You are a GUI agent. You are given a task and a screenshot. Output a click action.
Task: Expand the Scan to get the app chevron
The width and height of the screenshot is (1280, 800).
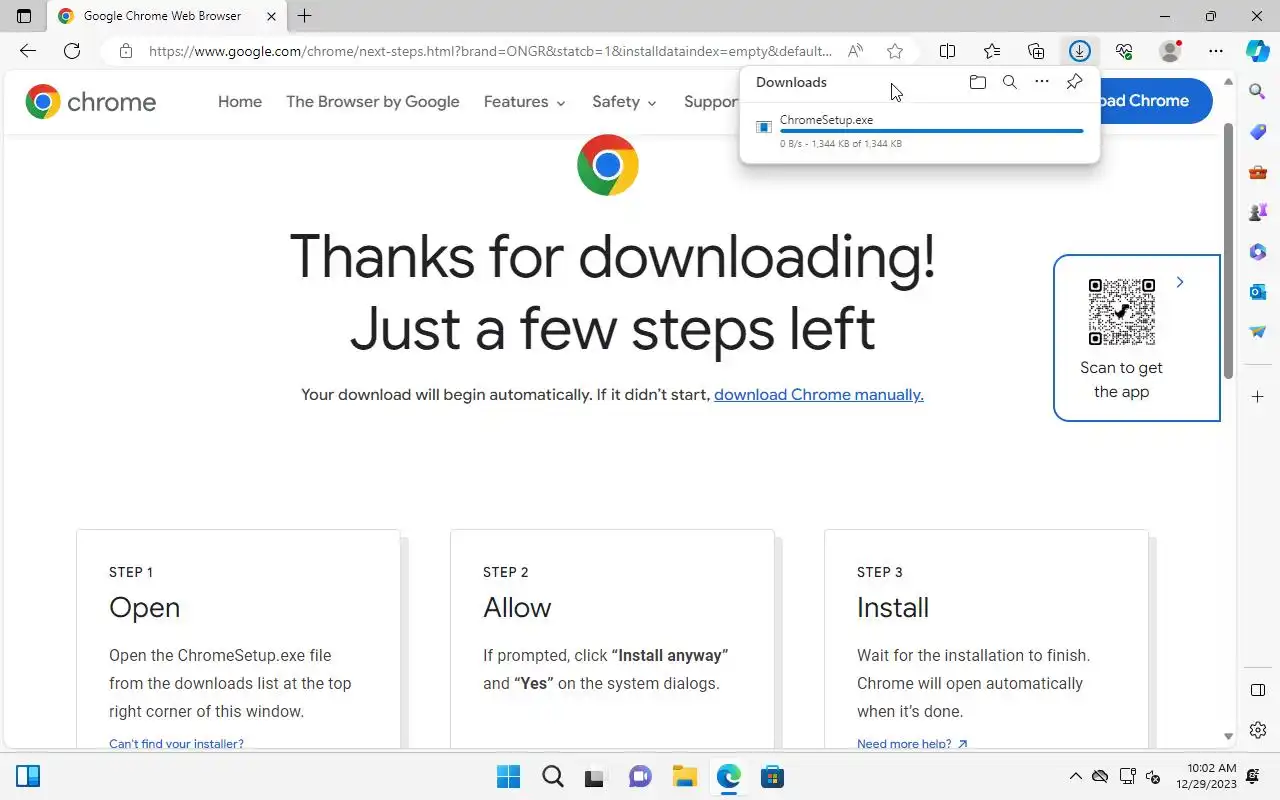(1180, 282)
